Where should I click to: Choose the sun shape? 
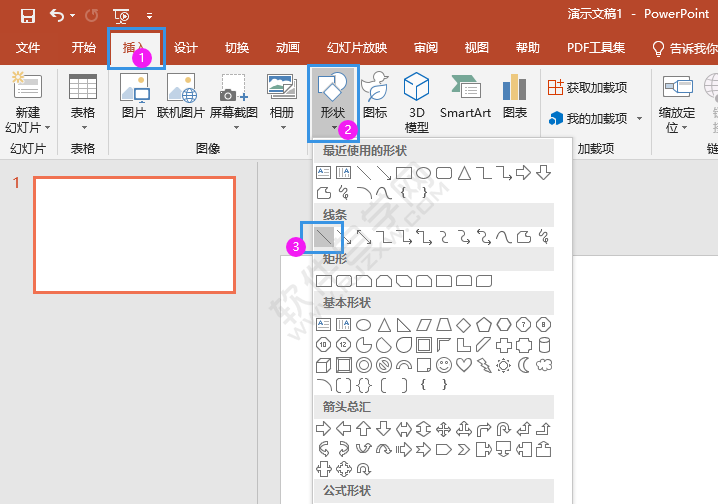tap(504, 365)
